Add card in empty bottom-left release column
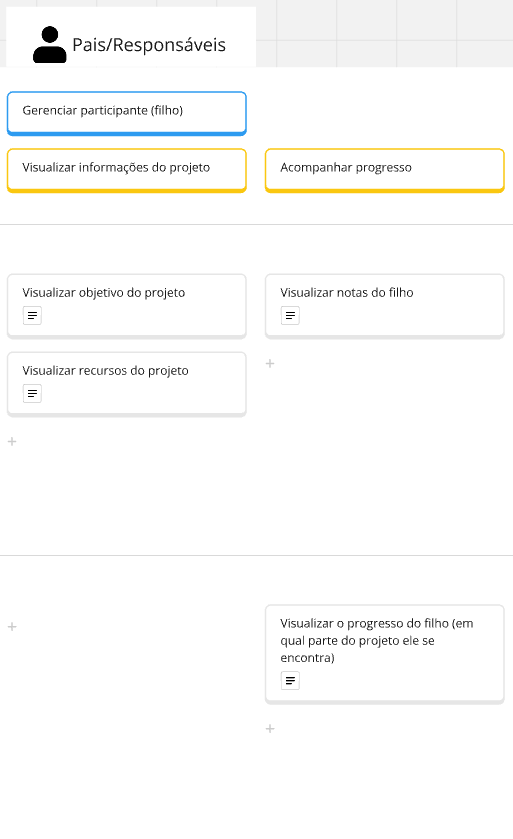This screenshot has height=839, width=513. (12, 627)
